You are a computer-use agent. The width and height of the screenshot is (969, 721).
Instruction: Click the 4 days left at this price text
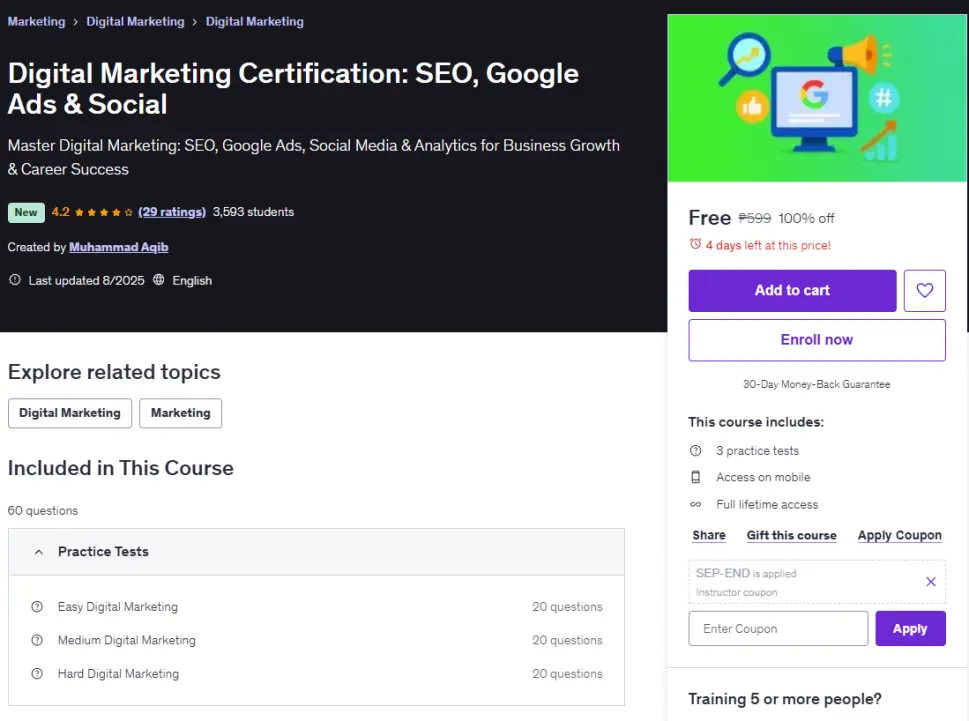tap(768, 245)
